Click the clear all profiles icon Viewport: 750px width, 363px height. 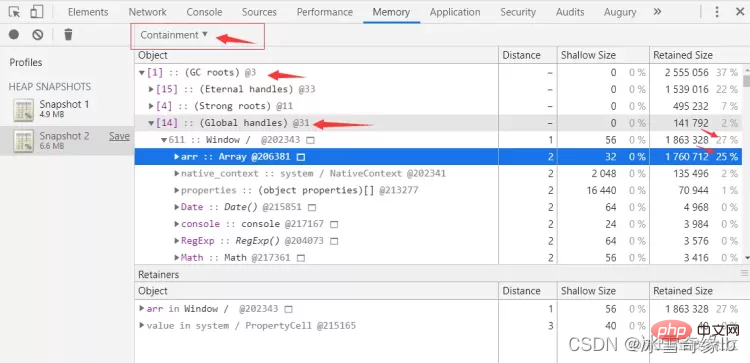(x=38, y=34)
